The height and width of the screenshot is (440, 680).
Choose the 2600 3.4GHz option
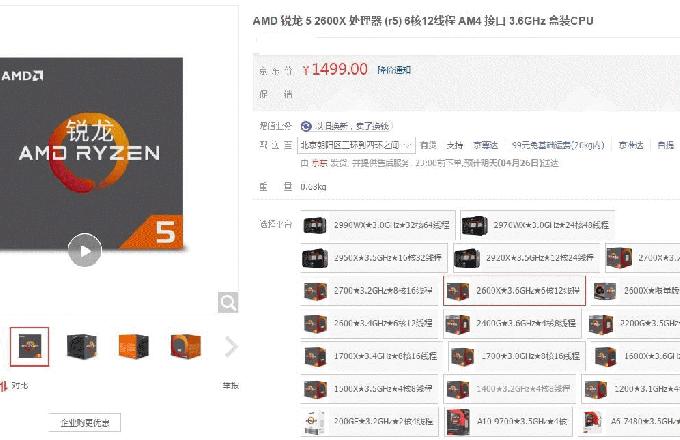pos(369,323)
